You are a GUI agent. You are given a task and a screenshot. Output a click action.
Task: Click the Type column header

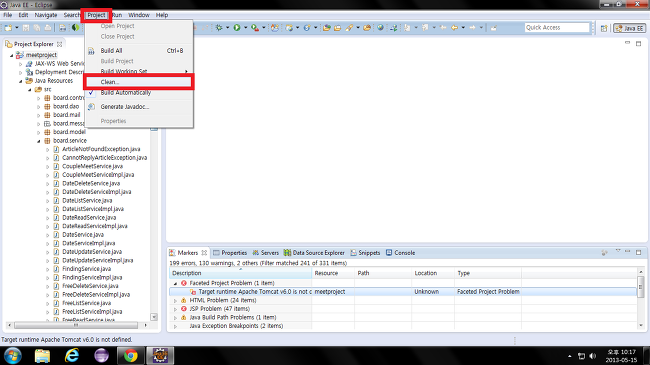(x=488, y=273)
